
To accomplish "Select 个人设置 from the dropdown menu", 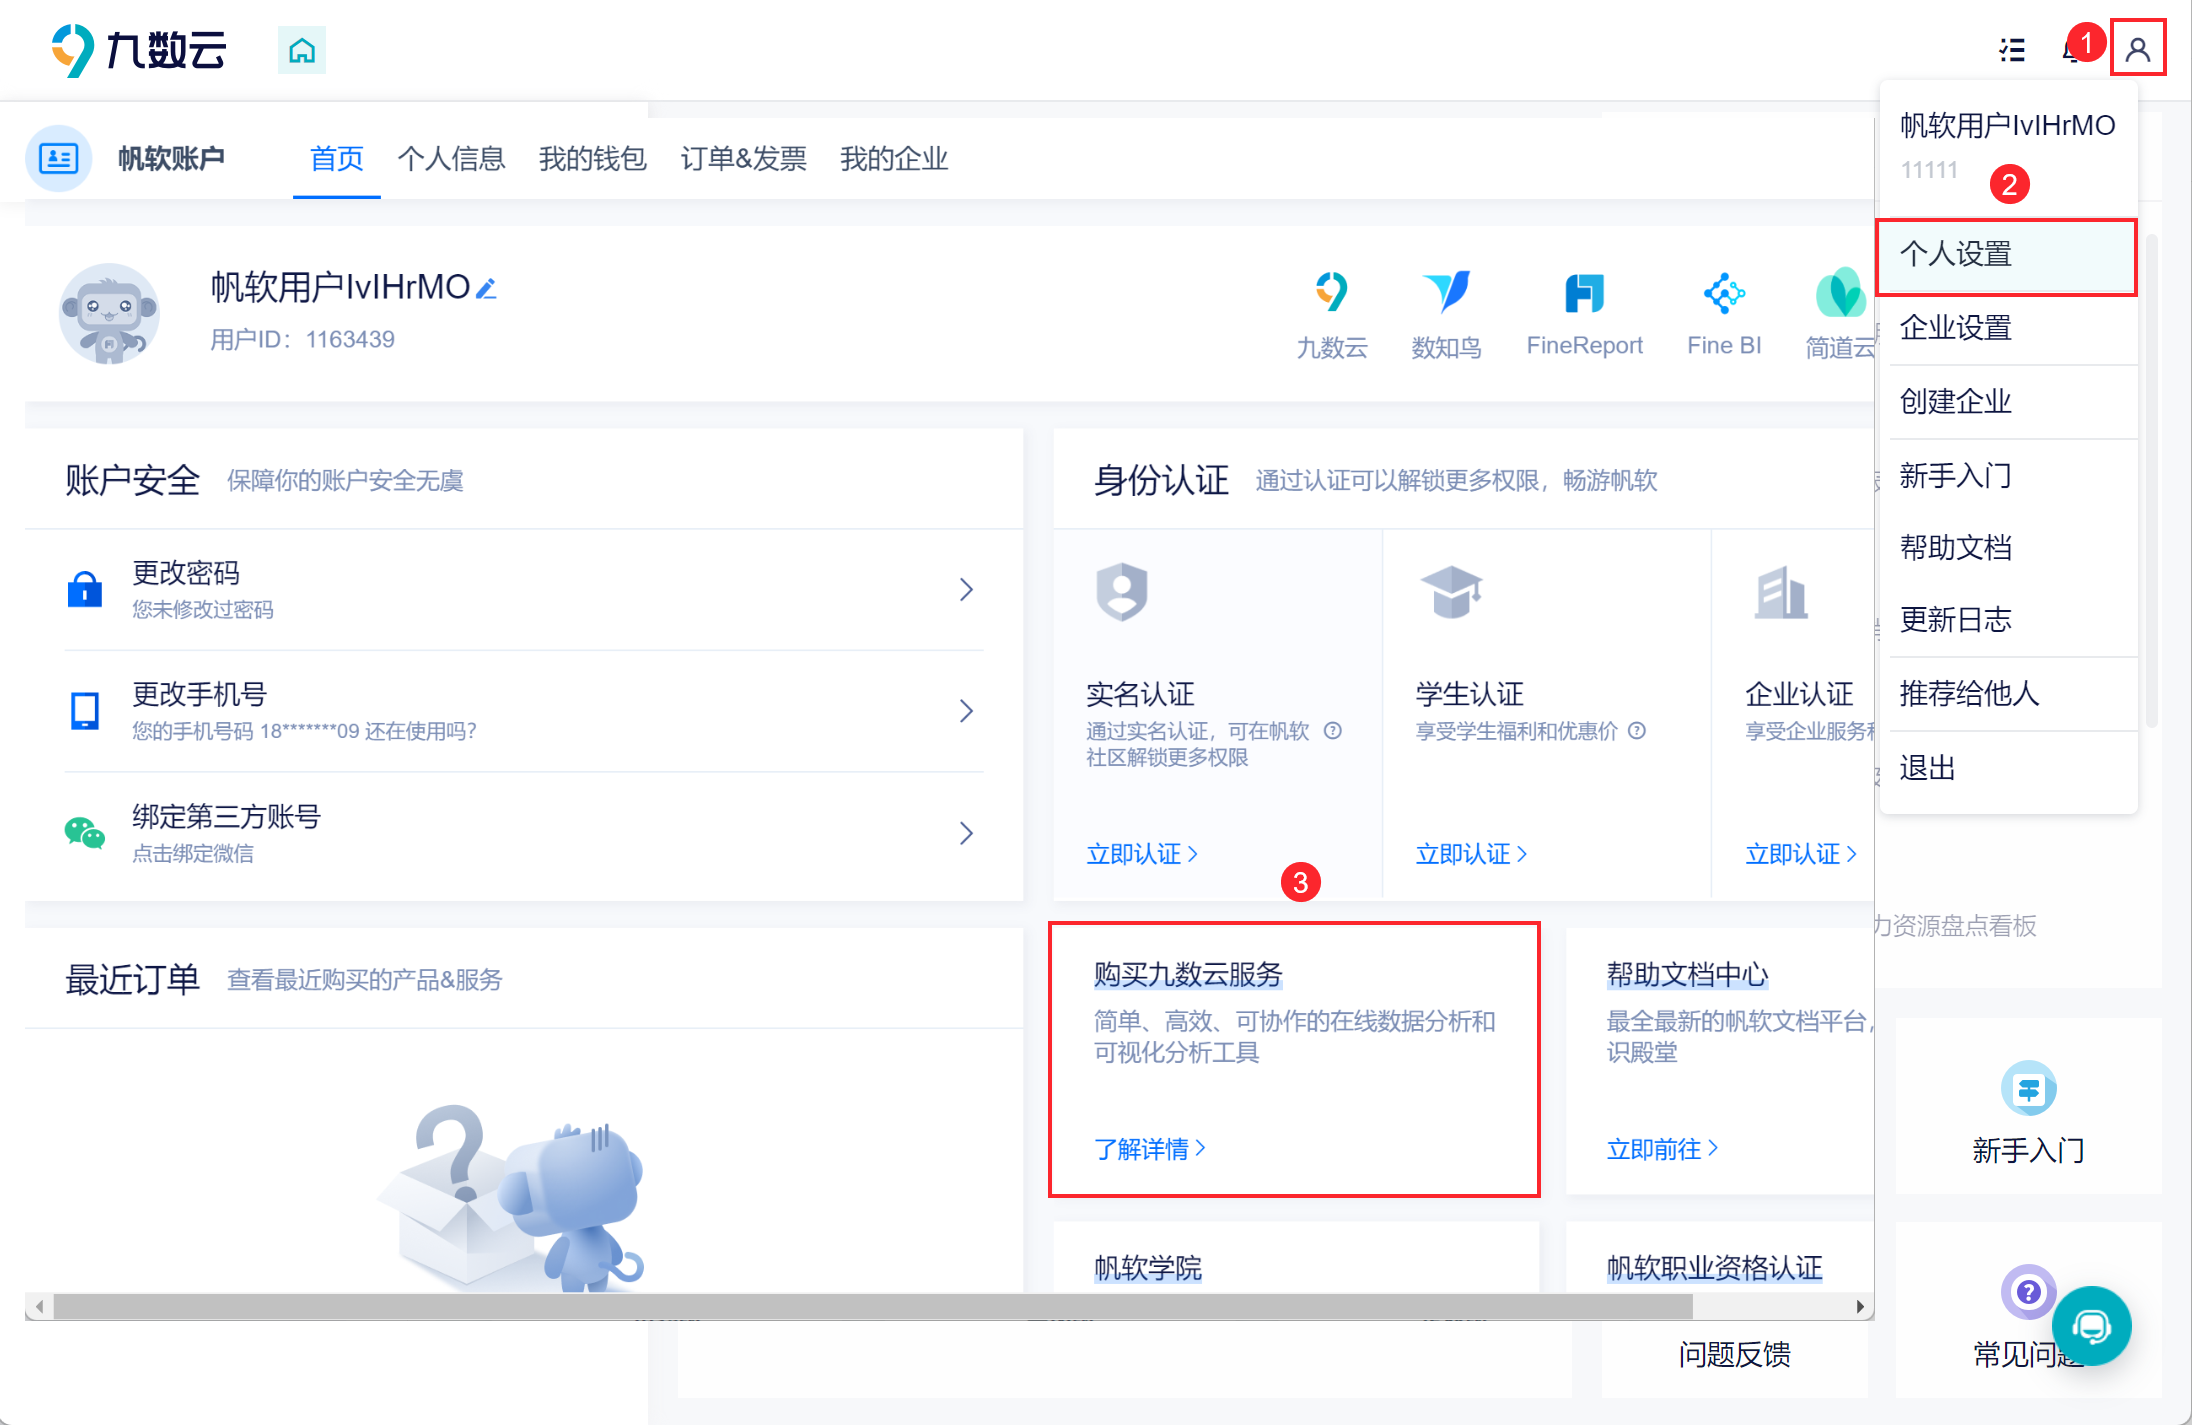I will point(2007,255).
